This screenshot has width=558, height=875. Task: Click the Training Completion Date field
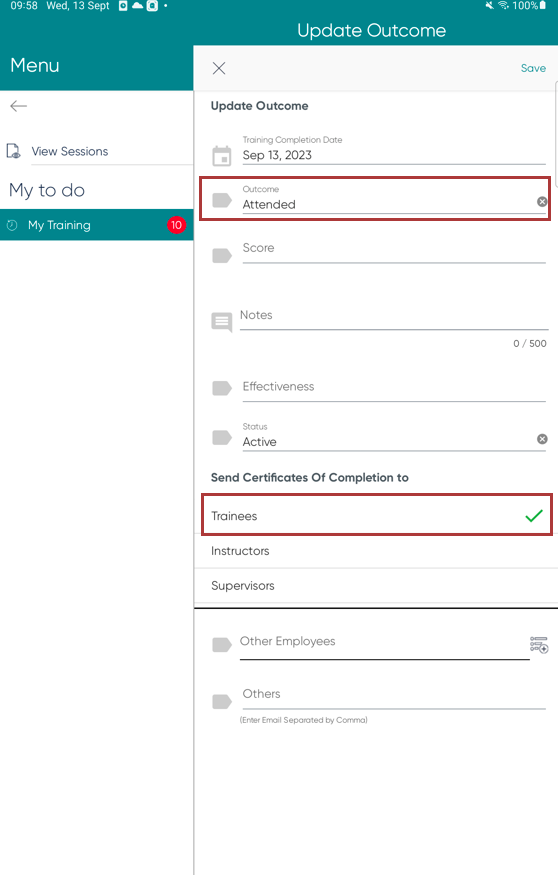click(x=394, y=150)
